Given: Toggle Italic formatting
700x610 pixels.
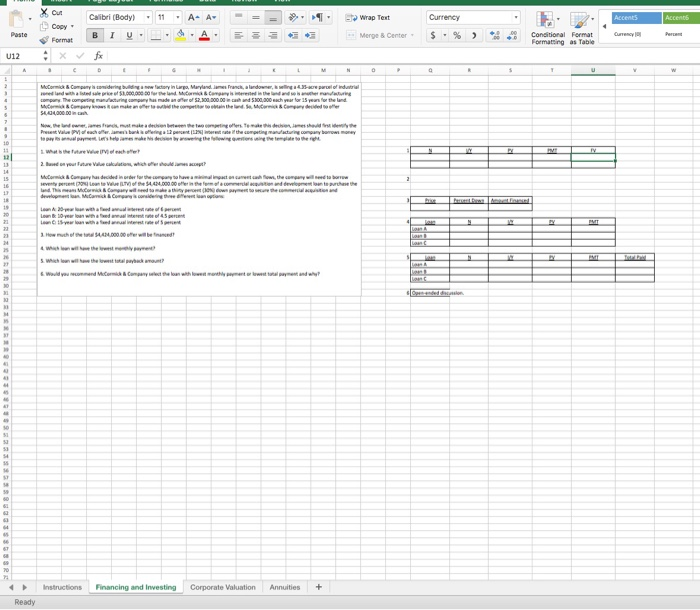Looking at the screenshot, I should click(112, 35).
